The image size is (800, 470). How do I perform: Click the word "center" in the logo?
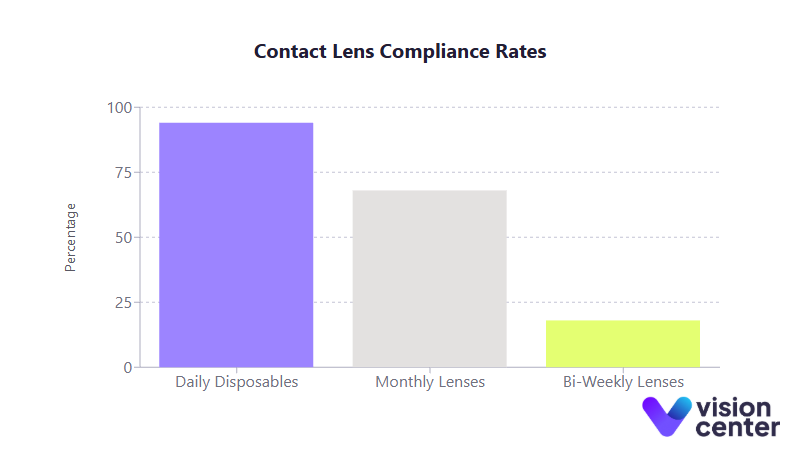(x=736, y=428)
